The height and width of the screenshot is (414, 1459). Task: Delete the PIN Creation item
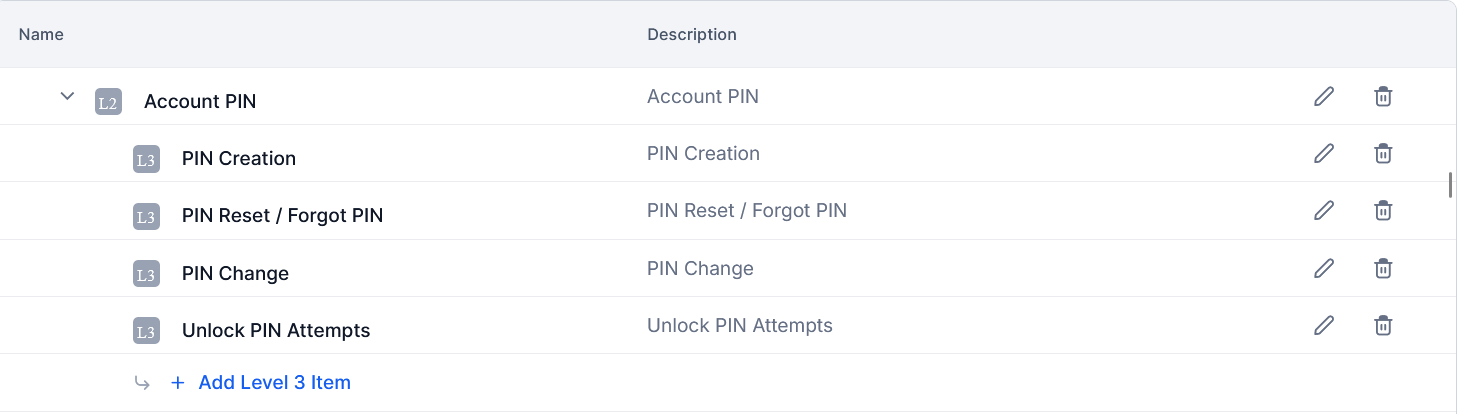point(1383,154)
